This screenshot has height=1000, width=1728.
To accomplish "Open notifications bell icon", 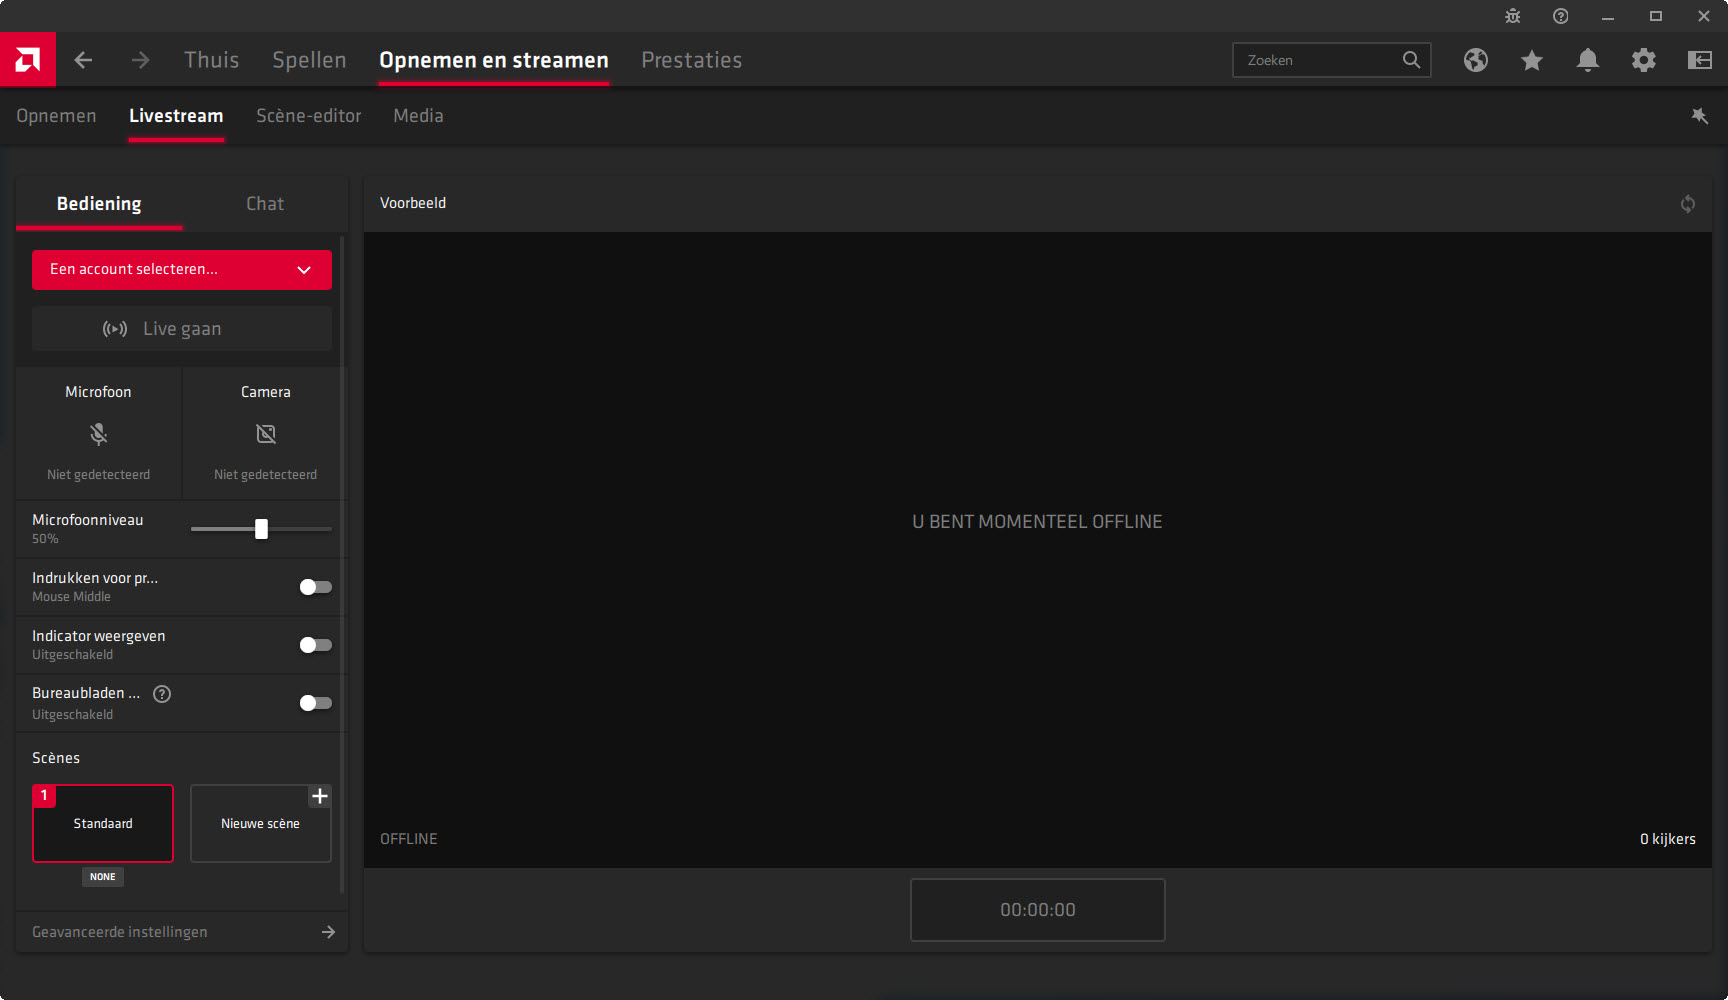I will 1587,60.
